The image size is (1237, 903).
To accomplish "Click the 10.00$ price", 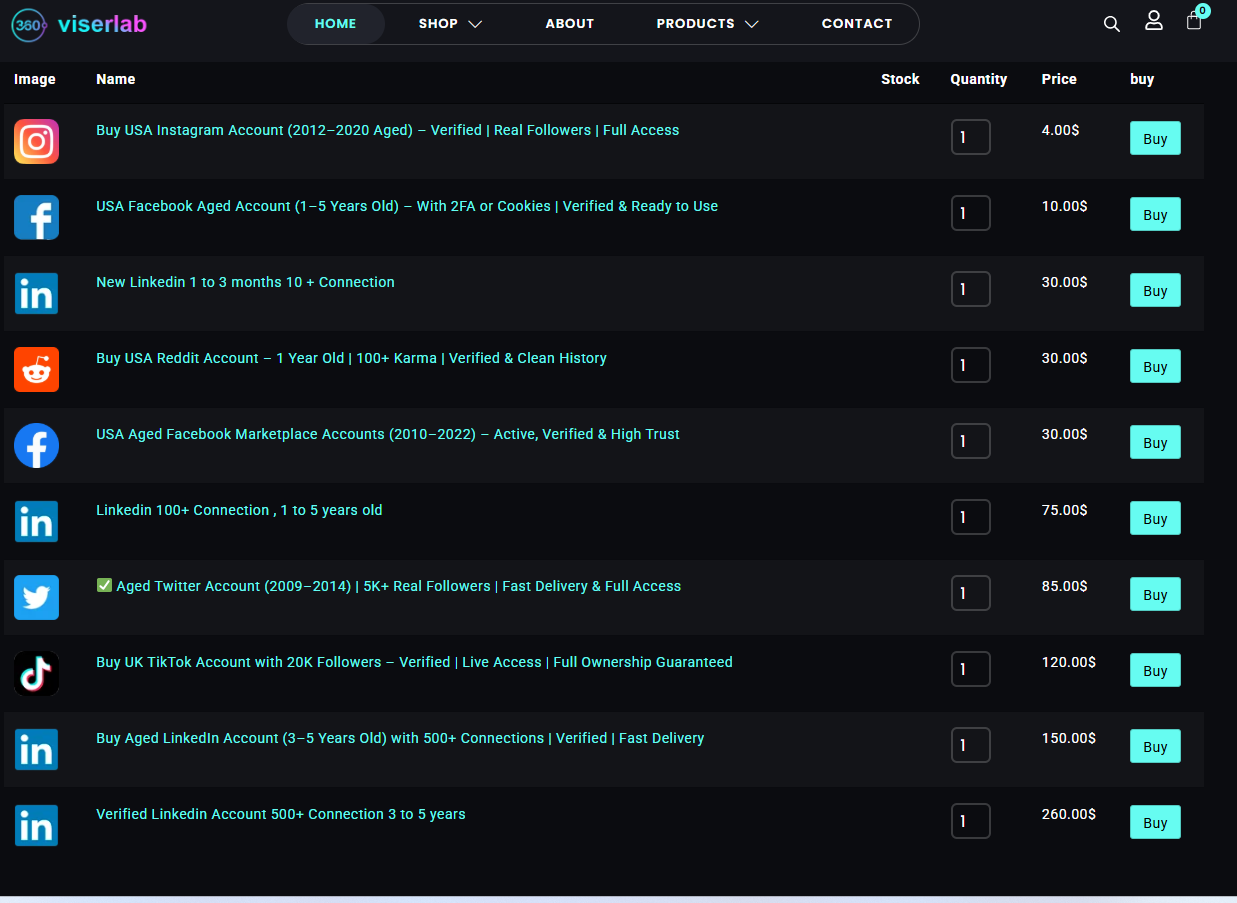I will click(1064, 206).
